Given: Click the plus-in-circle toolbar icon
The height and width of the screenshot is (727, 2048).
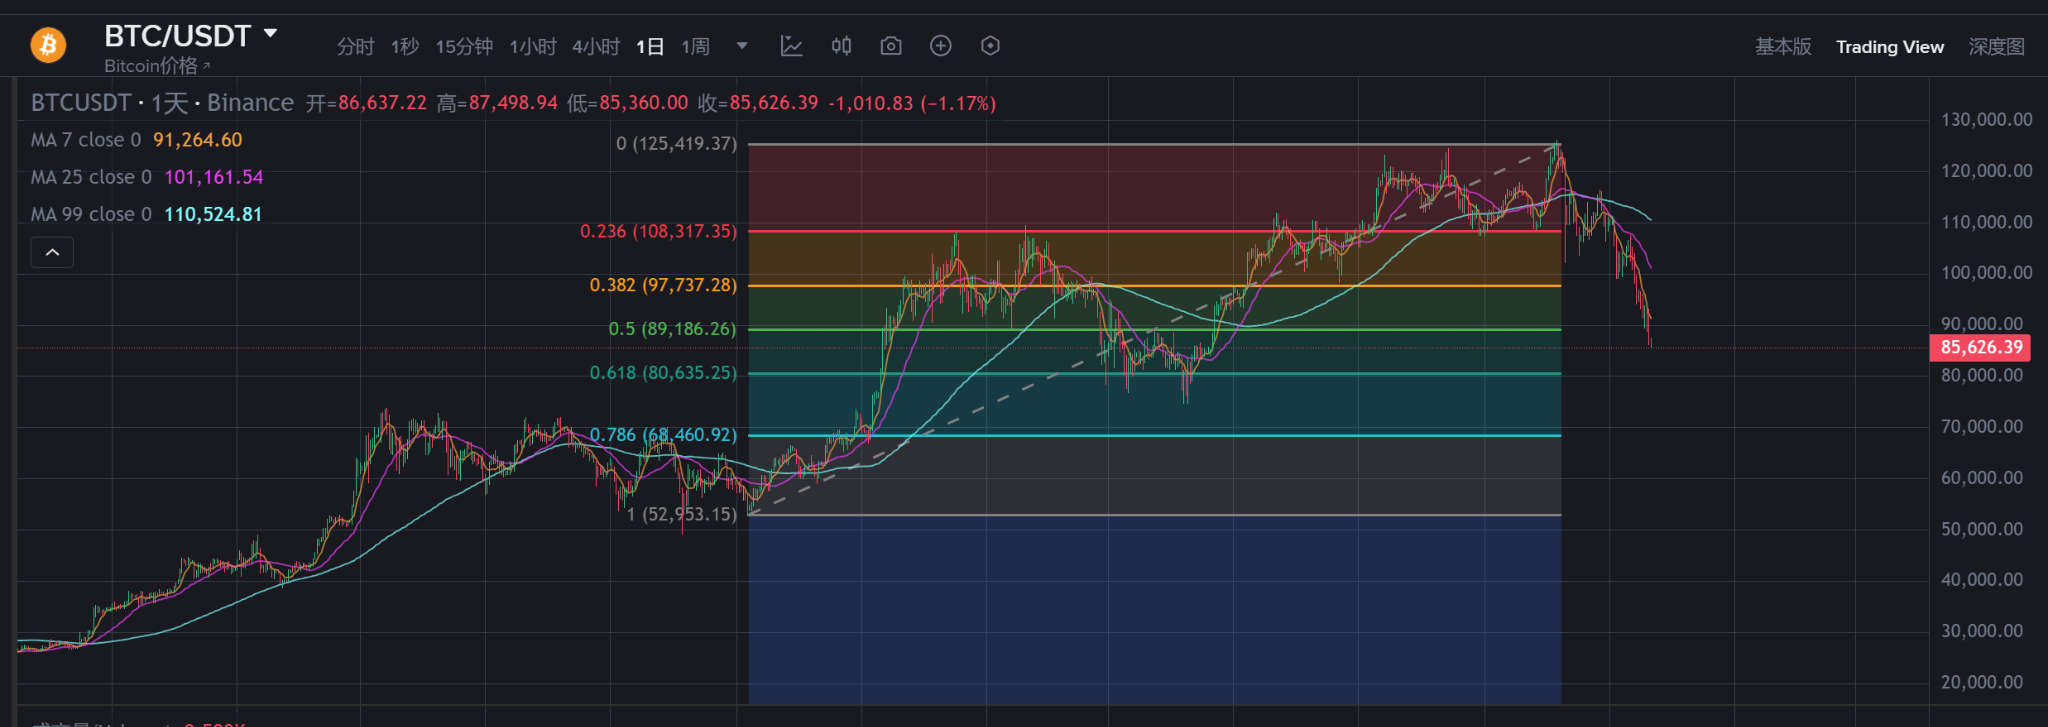Looking at the screenshot, I should point(940,46).
